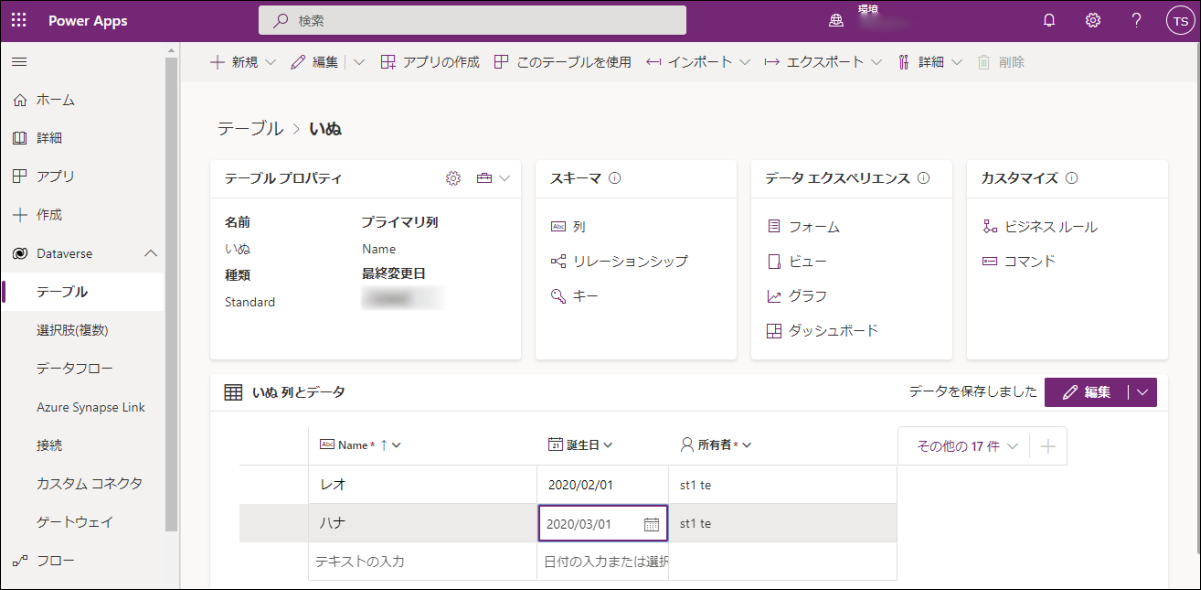
Task: Click the テキストの入力 new row field
Action: coord(423,561)
